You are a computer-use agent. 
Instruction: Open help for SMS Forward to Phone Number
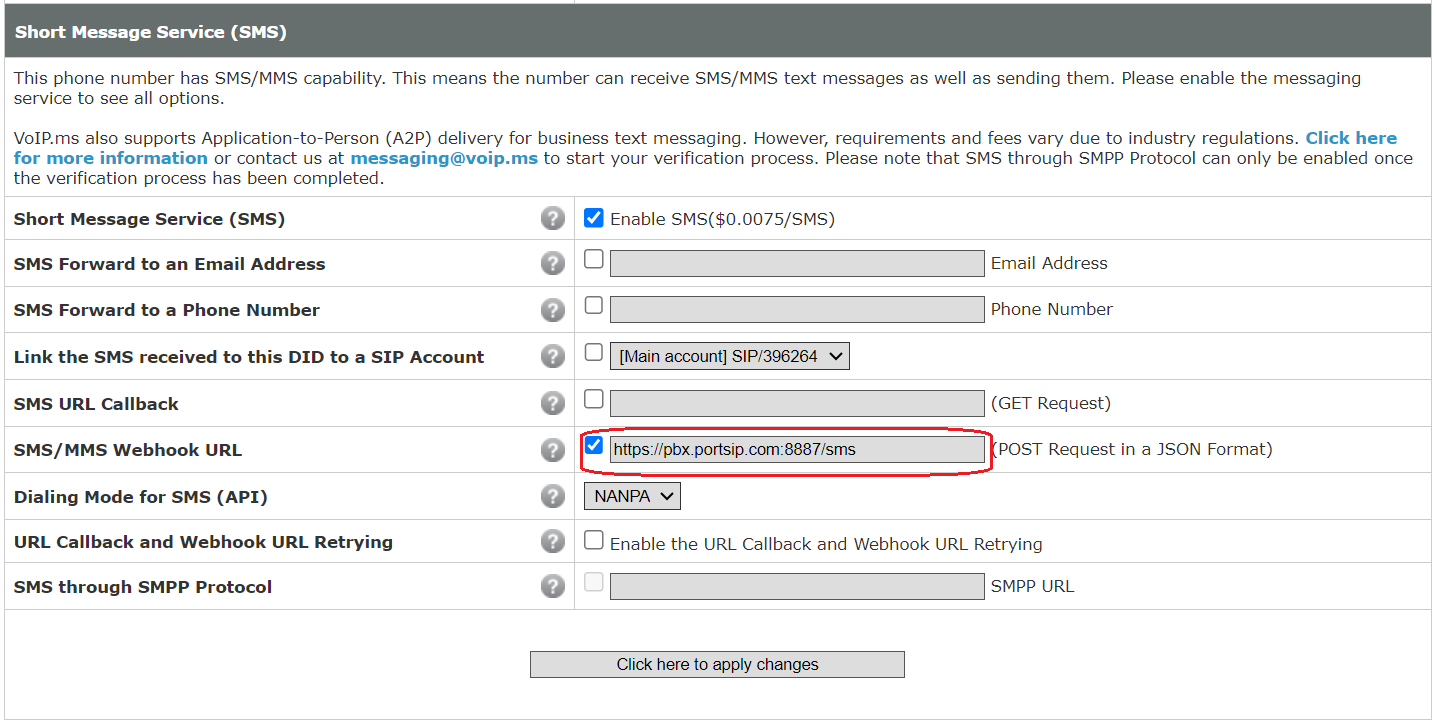click(x=552, y=310)
